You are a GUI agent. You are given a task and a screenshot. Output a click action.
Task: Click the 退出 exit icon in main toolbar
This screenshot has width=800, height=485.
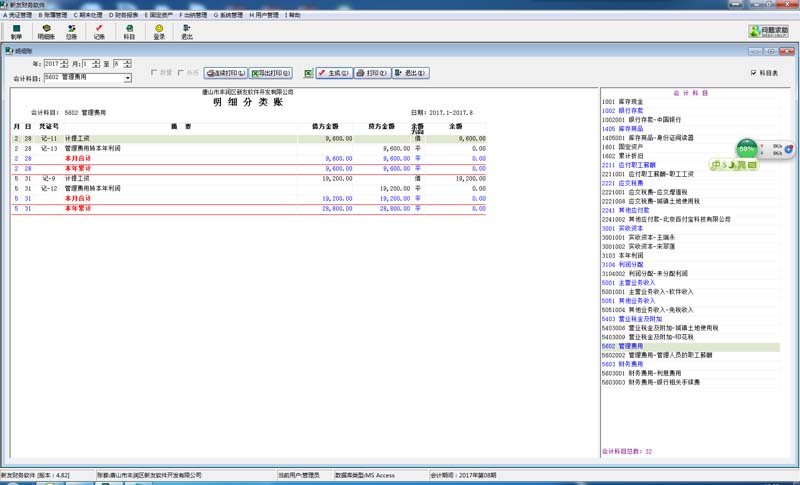[187, 32]
